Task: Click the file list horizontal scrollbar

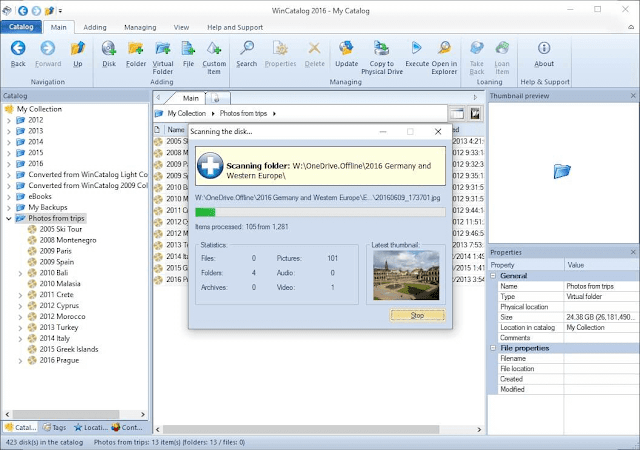Action: (301, 429)
